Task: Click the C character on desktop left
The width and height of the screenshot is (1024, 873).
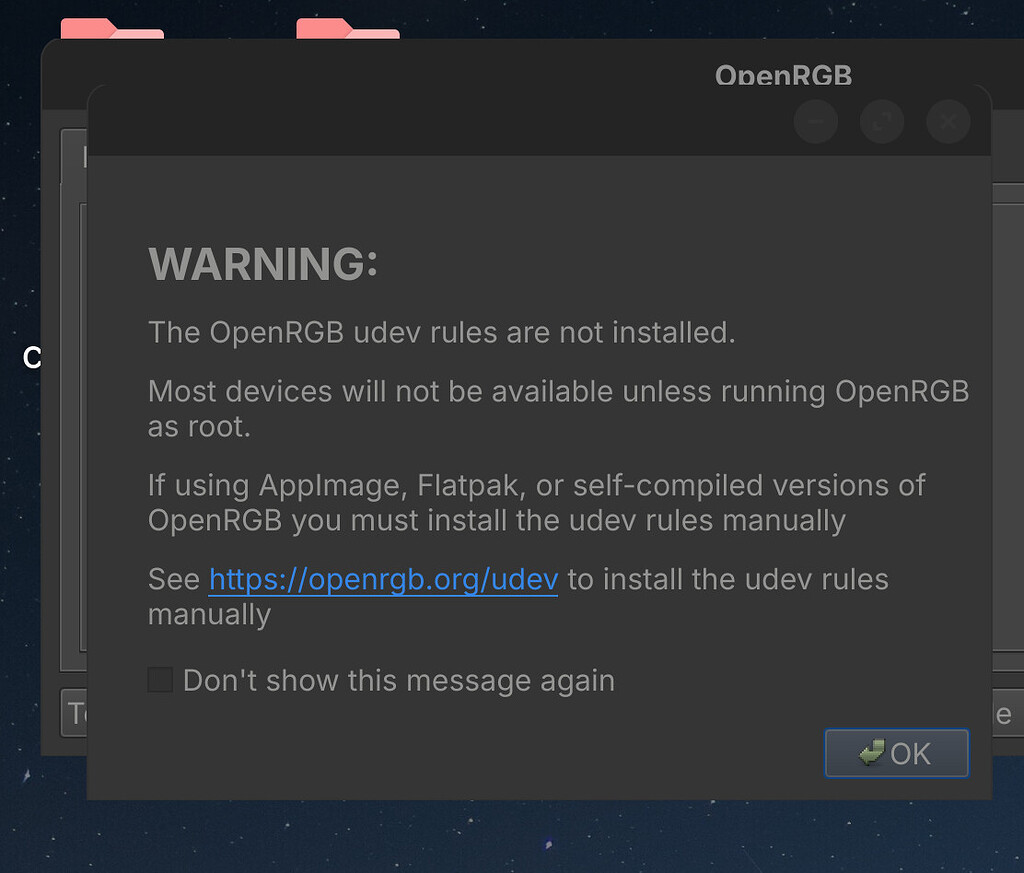Action: (33, 357)
